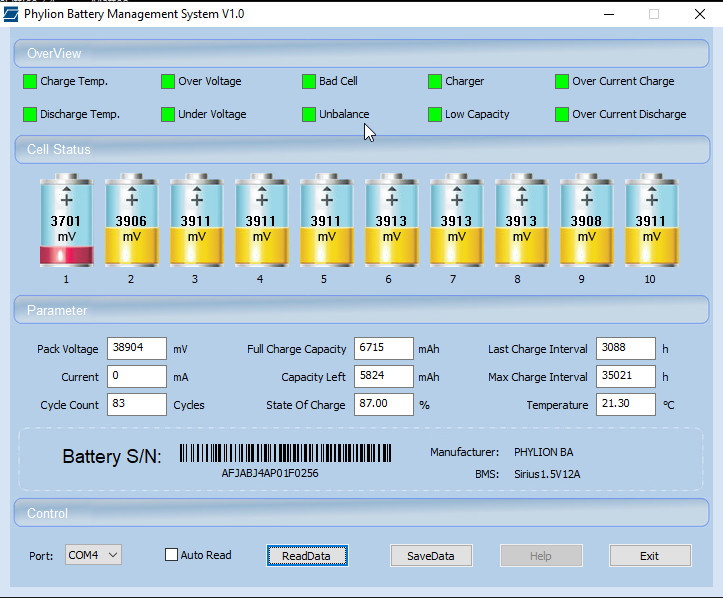Screen dimensions: 723x598
Task: Click the Control section header
Action: (361, 513)
